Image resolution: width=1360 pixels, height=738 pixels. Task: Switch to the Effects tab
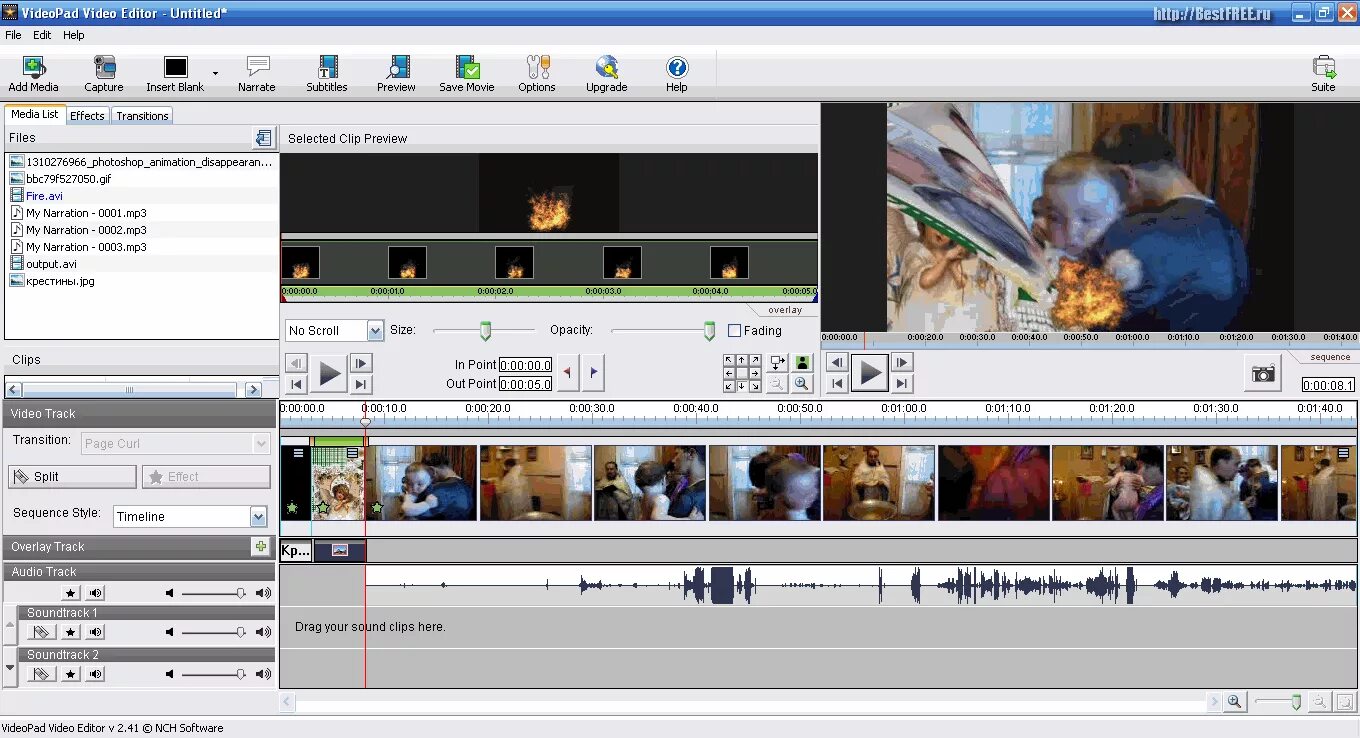(x=87, y=116)
